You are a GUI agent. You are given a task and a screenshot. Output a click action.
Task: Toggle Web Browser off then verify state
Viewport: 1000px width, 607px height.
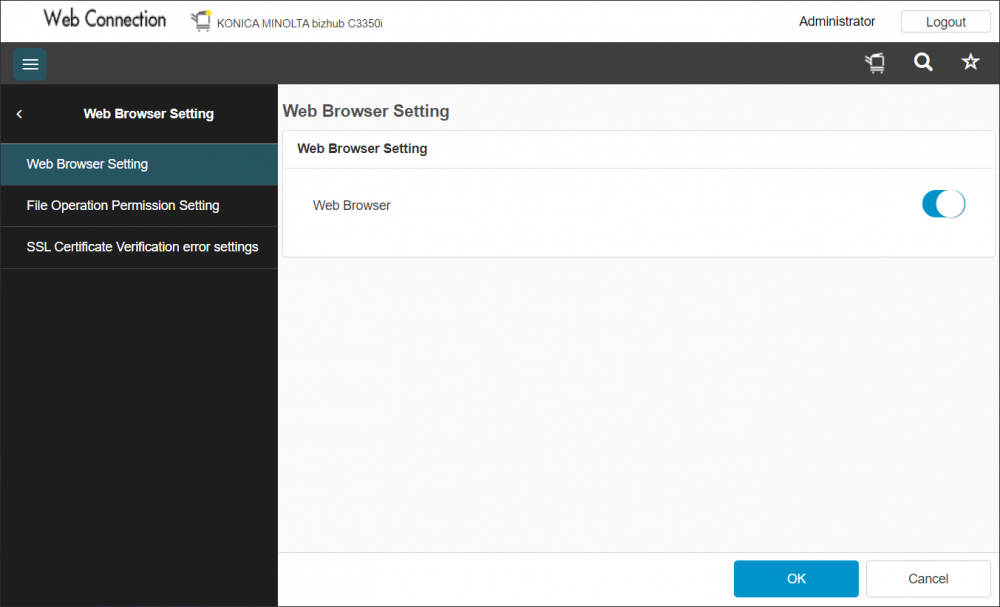pyautogui.click(x=943, y=203)
